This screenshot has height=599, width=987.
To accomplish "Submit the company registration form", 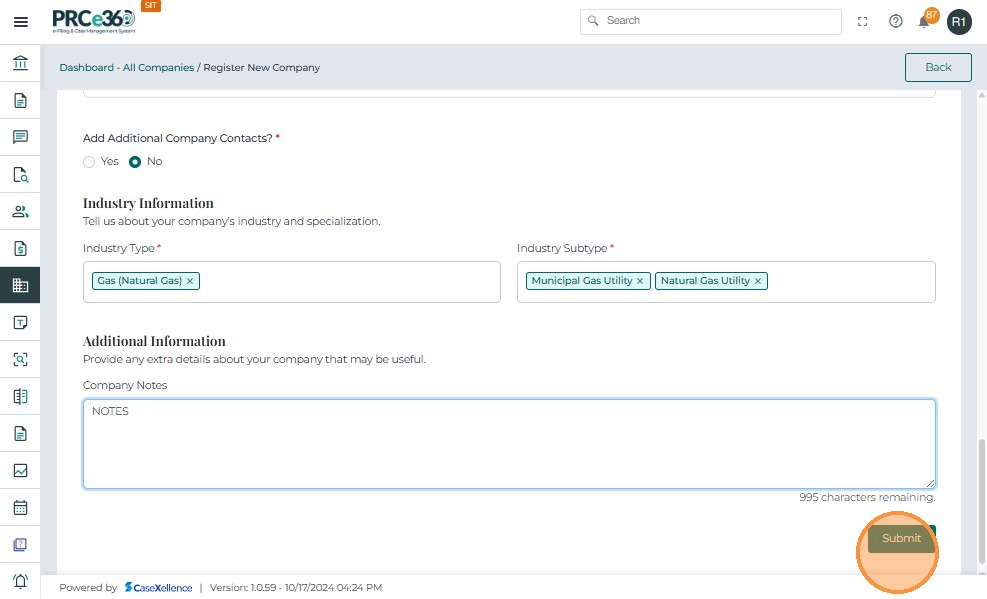I will coord(901,539).
